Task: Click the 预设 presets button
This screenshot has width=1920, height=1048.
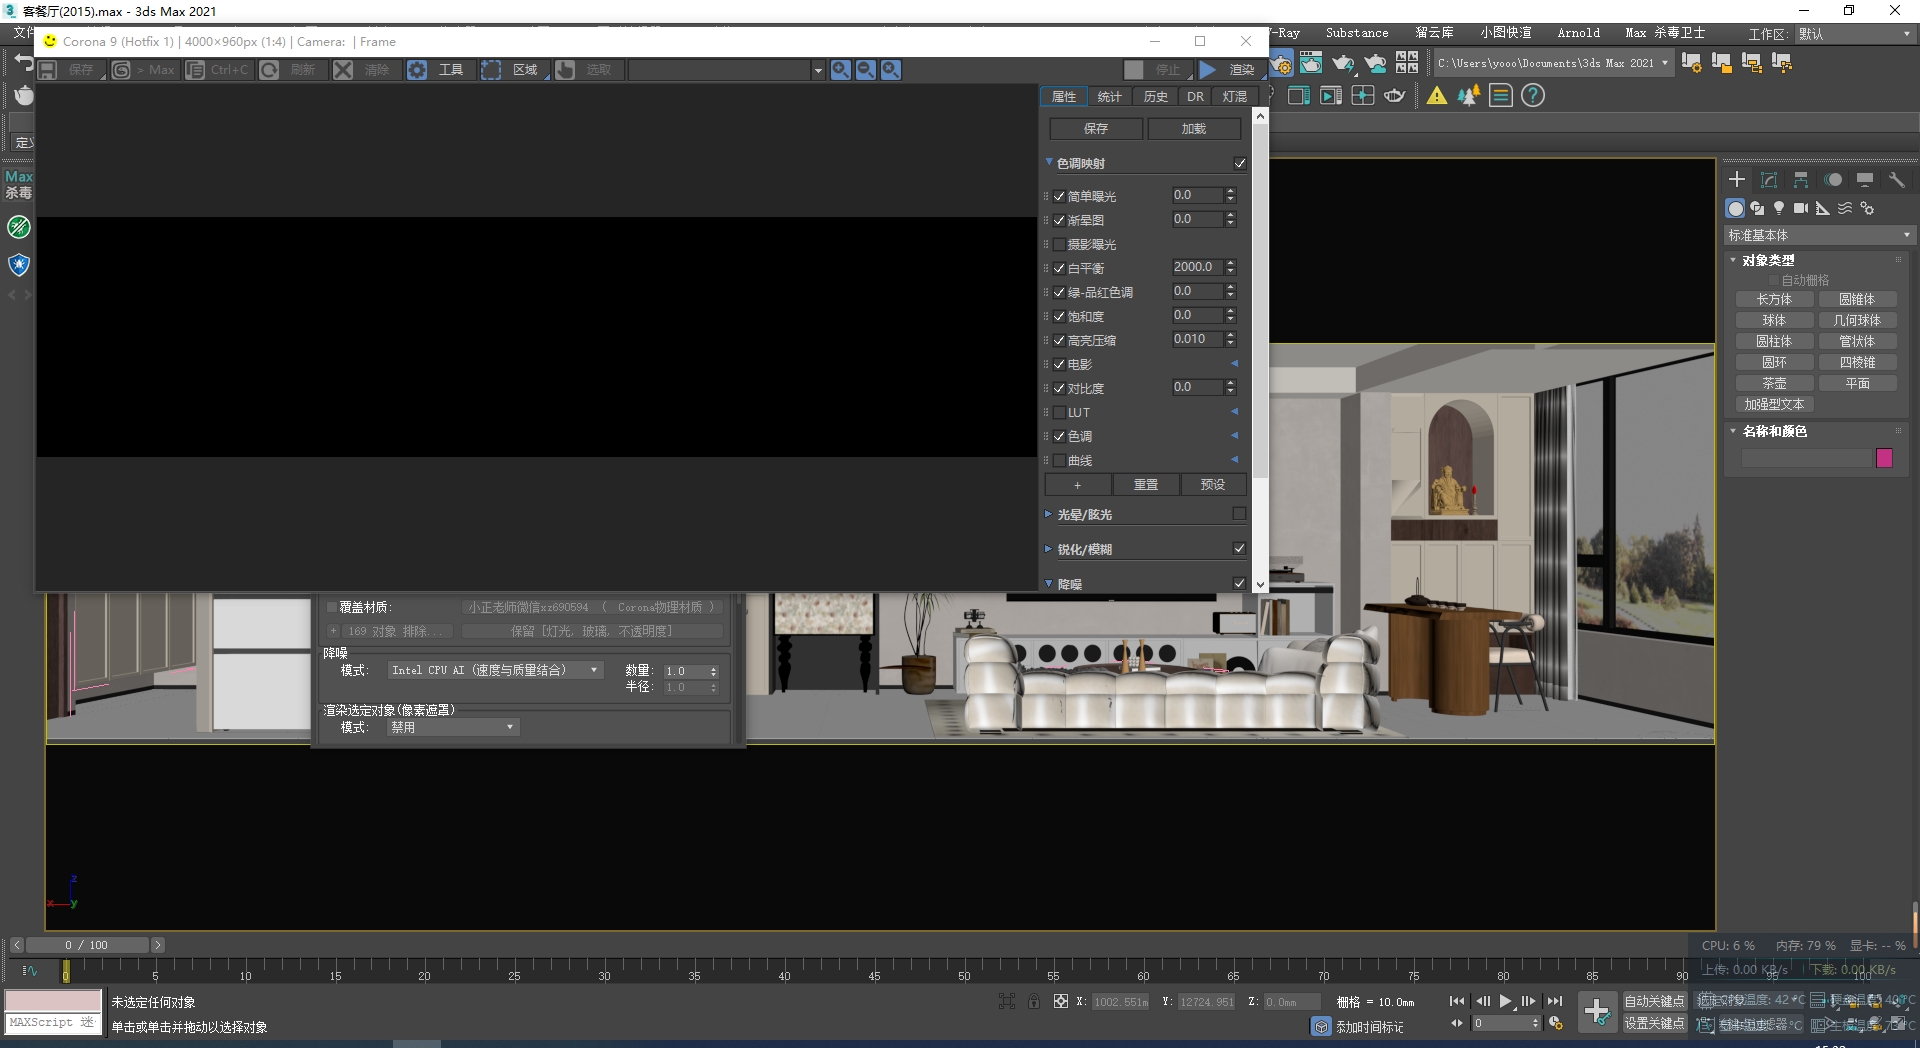Action: pos(1213,485)
